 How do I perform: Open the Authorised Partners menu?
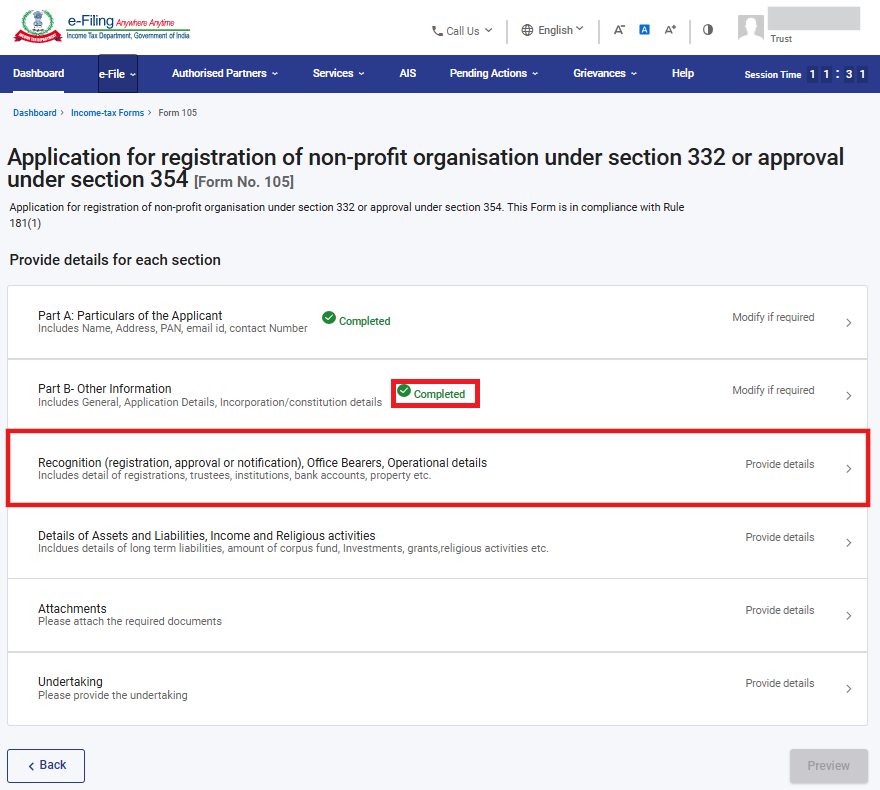coord(224,74)
